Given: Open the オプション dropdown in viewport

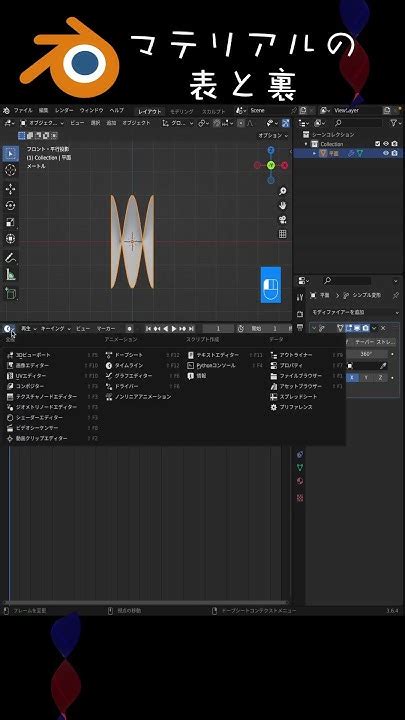Looking at the screenshot, I should [273, 136].
